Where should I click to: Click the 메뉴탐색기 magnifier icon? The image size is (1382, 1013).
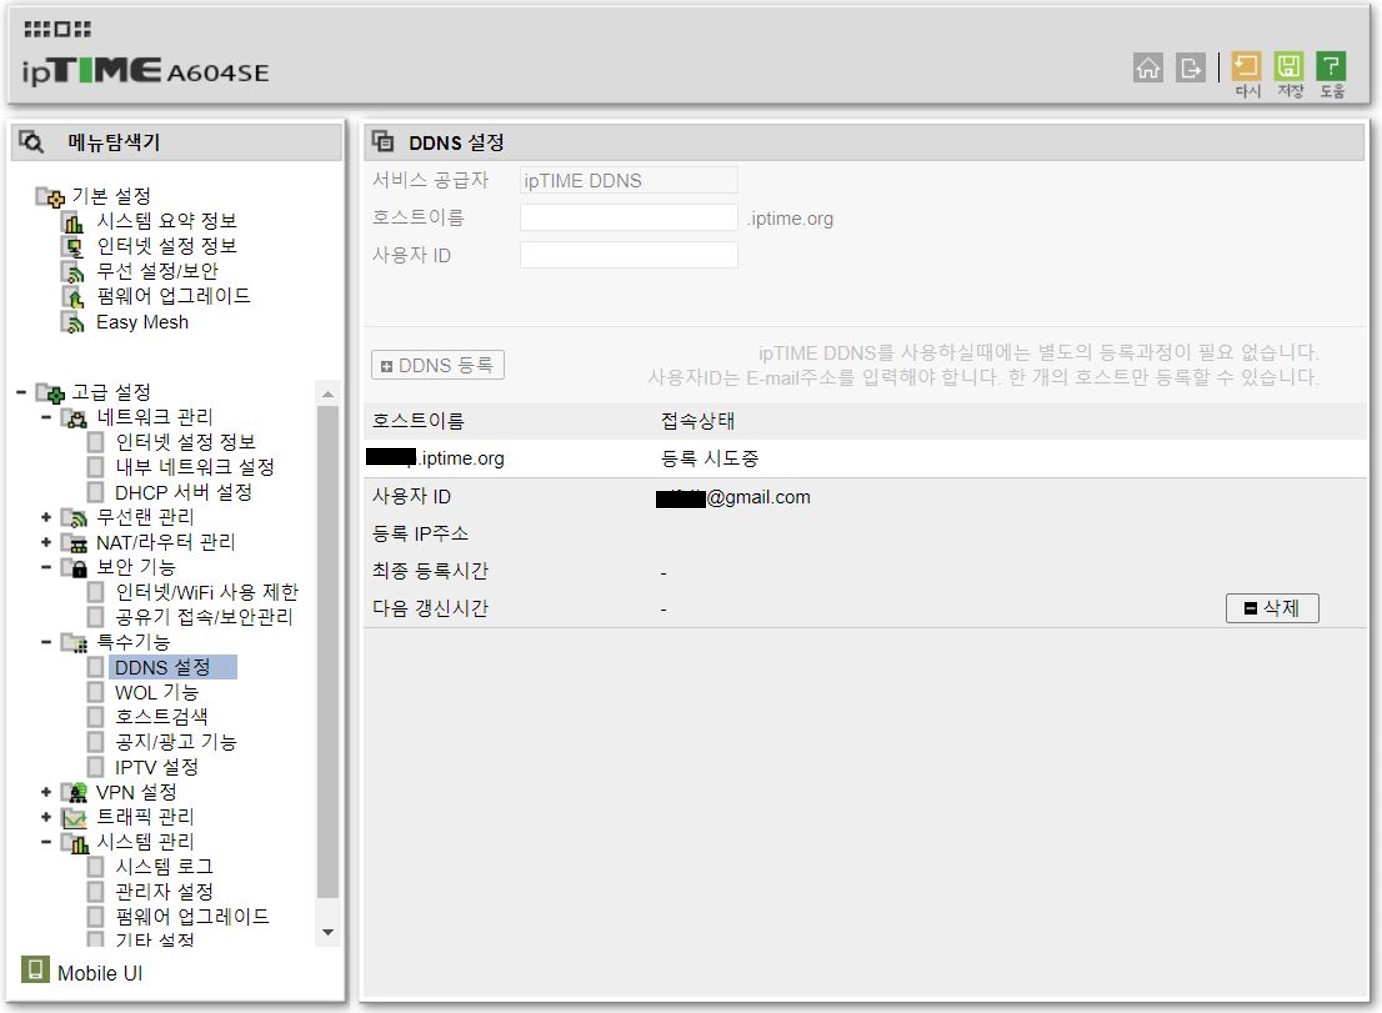click(x=31, y=142)
